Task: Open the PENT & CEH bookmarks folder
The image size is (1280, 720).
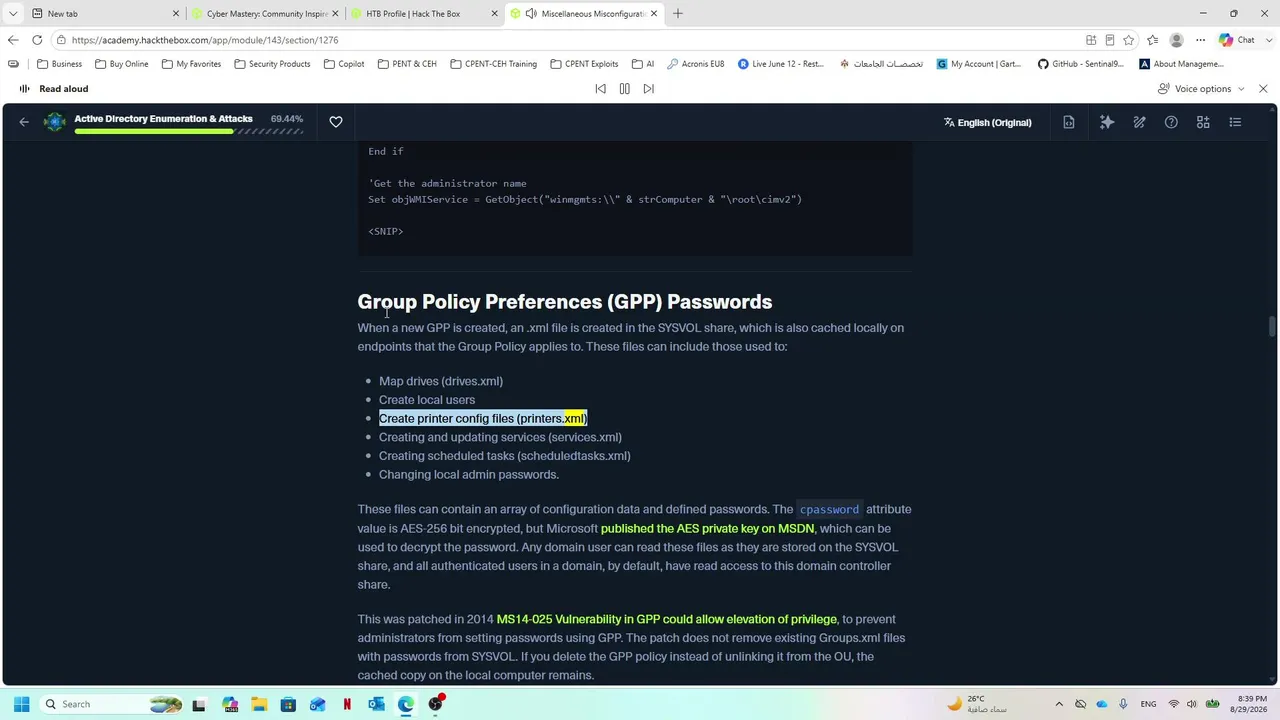Action: (x=407, y=64)
